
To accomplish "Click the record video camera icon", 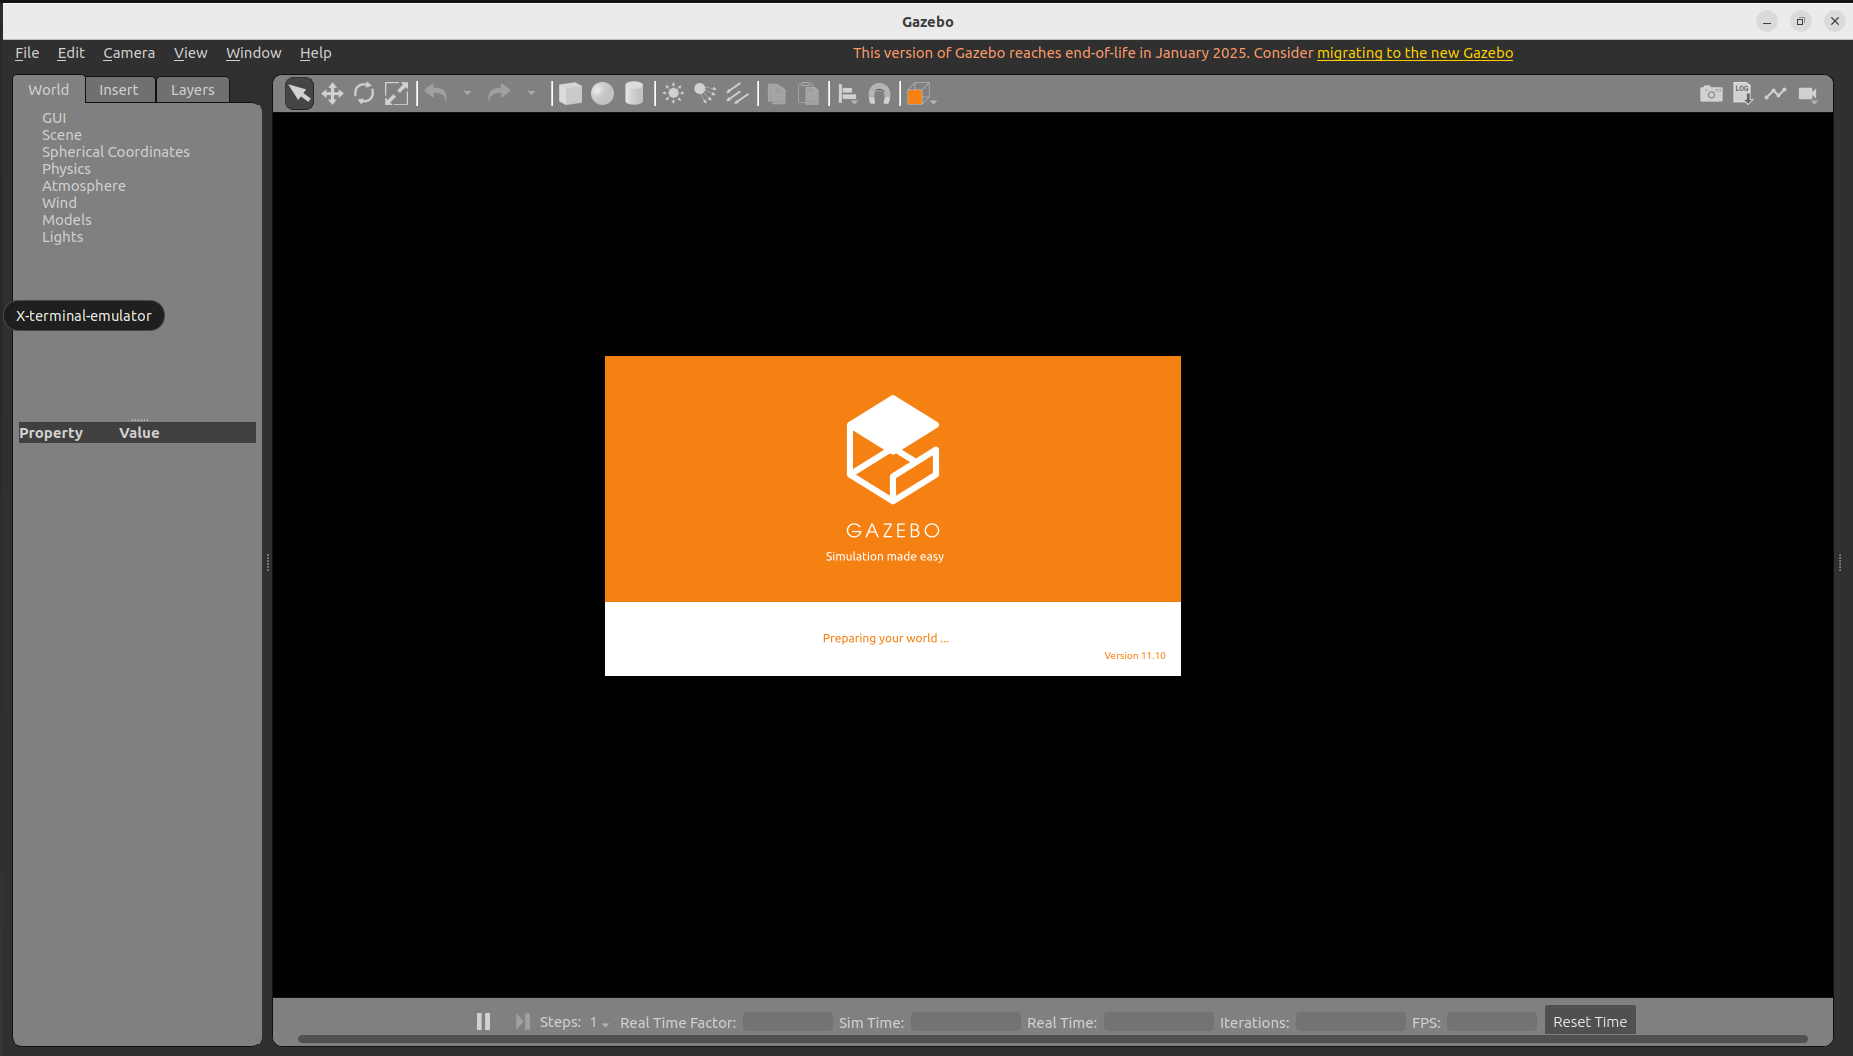I will pyautogui.click(x=1807, y=94).
